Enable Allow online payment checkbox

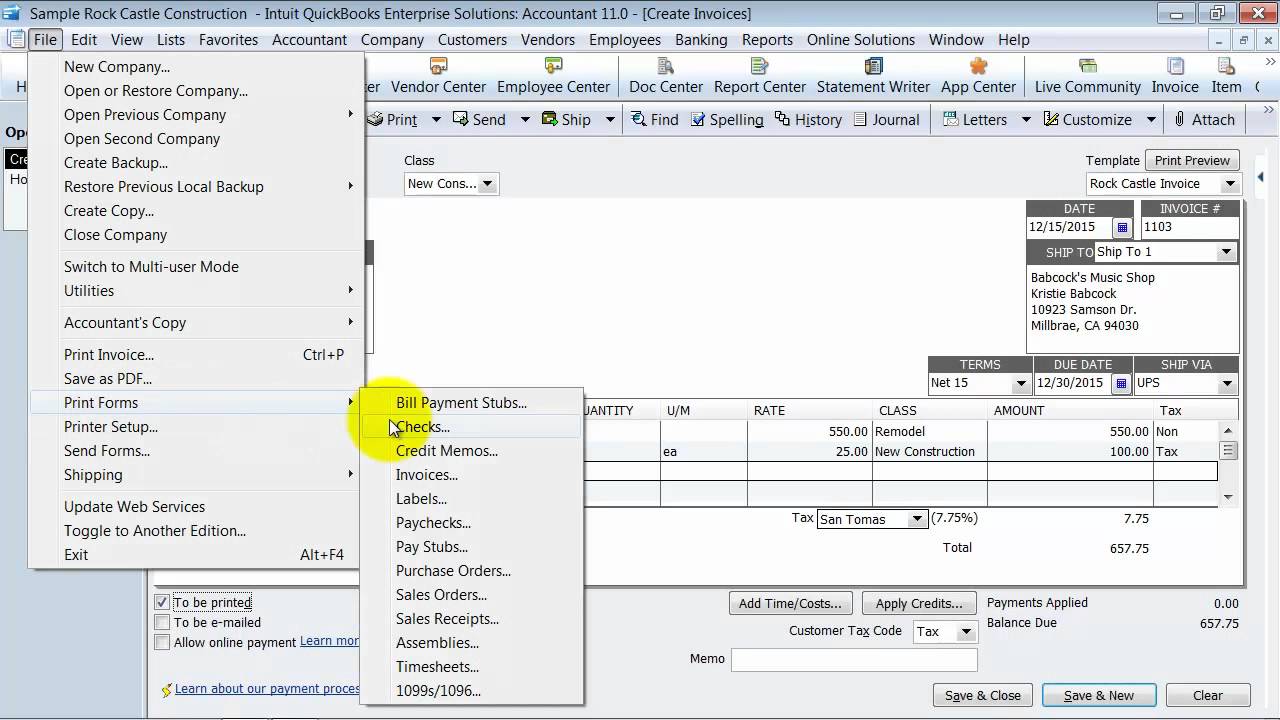coord(162,642)
